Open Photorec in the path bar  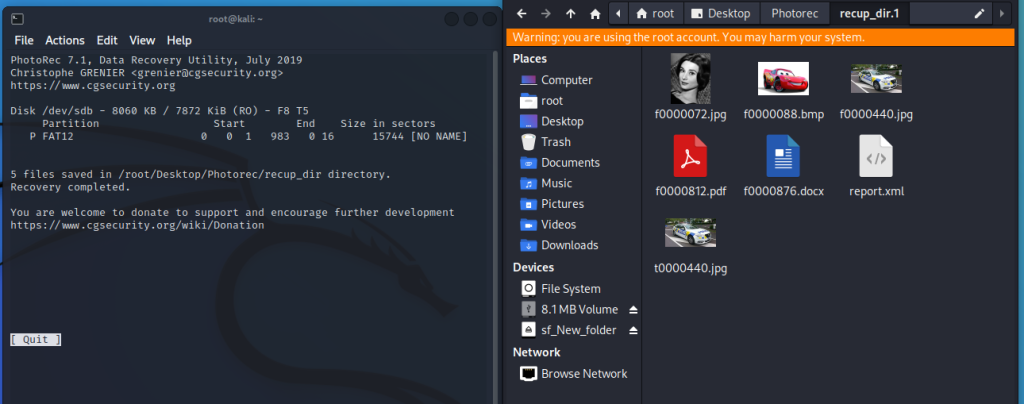(795, 13)
